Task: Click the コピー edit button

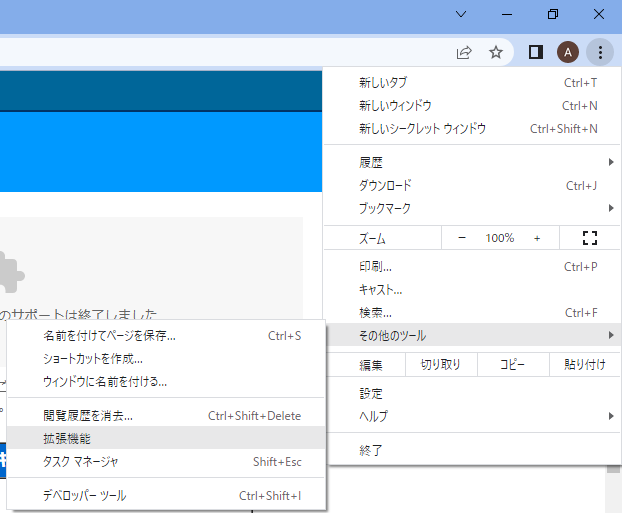Action: tap(513, 364)
